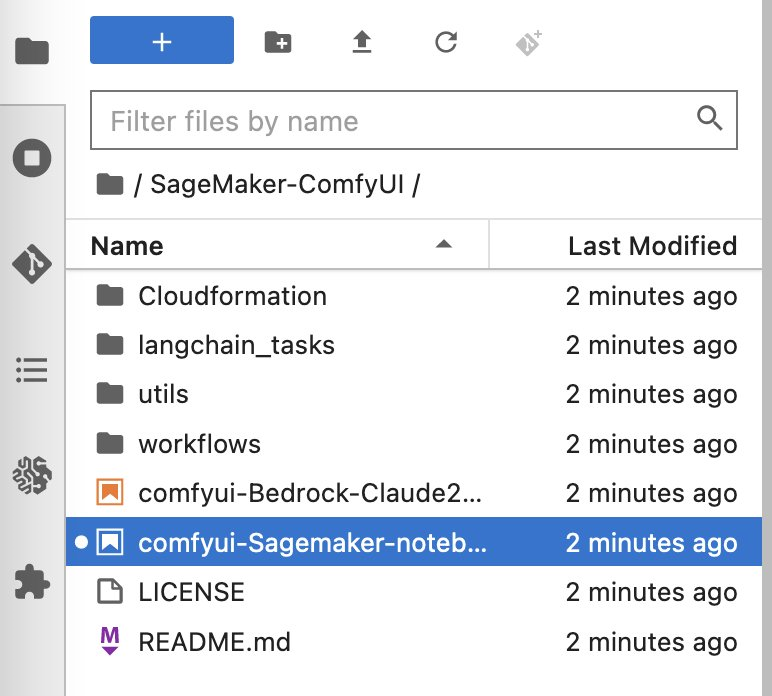Screen dimensions: 772x696
Task: Click the Upload Files icon
Action: 362,42
